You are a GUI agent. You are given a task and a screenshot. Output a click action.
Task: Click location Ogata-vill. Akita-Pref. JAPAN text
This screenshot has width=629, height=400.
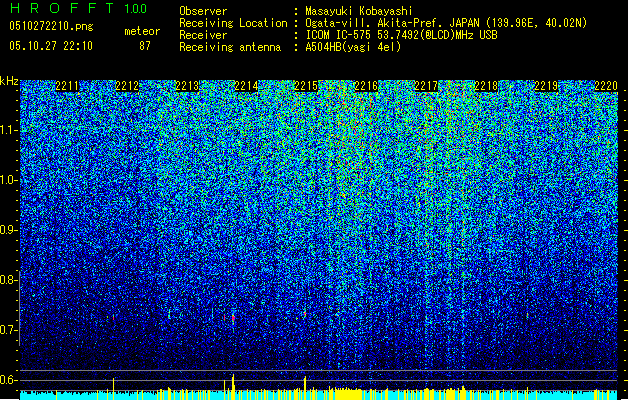tap(446, 23)
